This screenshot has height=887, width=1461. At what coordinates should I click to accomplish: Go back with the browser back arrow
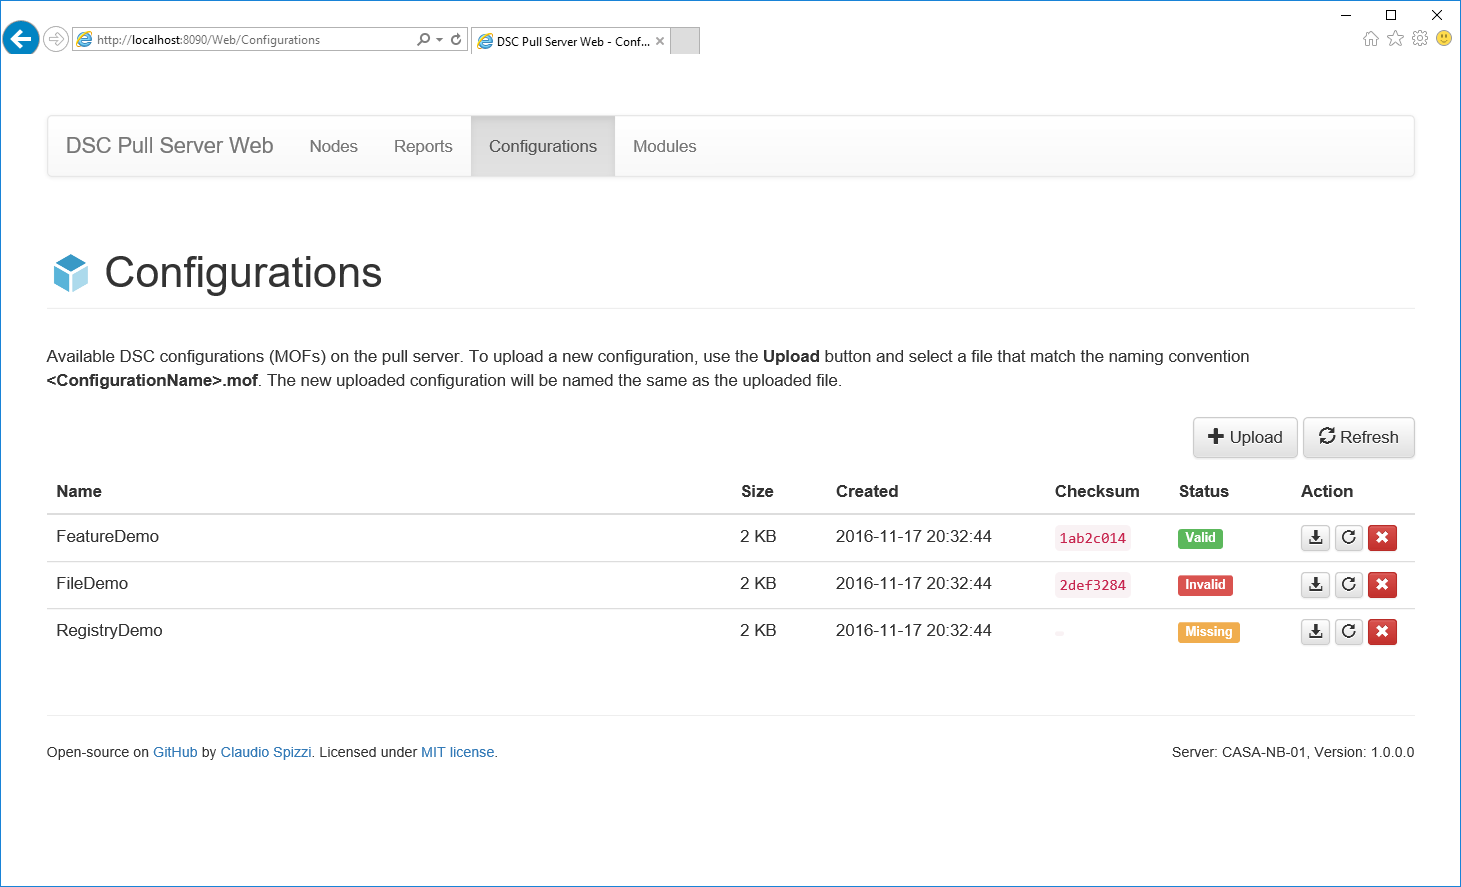pos(21,39)
